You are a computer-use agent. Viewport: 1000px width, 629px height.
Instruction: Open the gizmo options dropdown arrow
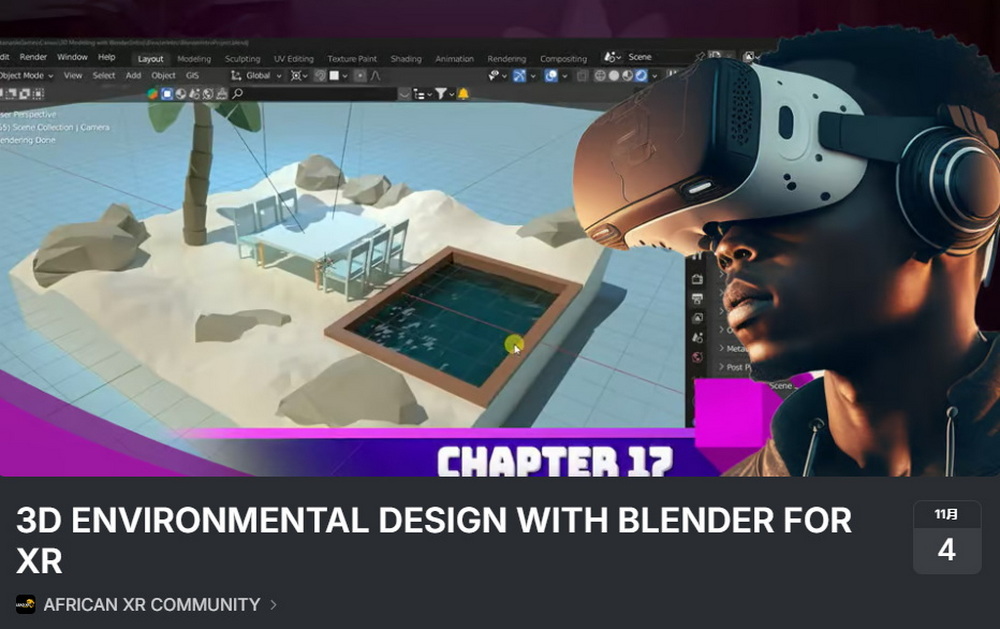[x=533, y=76]
